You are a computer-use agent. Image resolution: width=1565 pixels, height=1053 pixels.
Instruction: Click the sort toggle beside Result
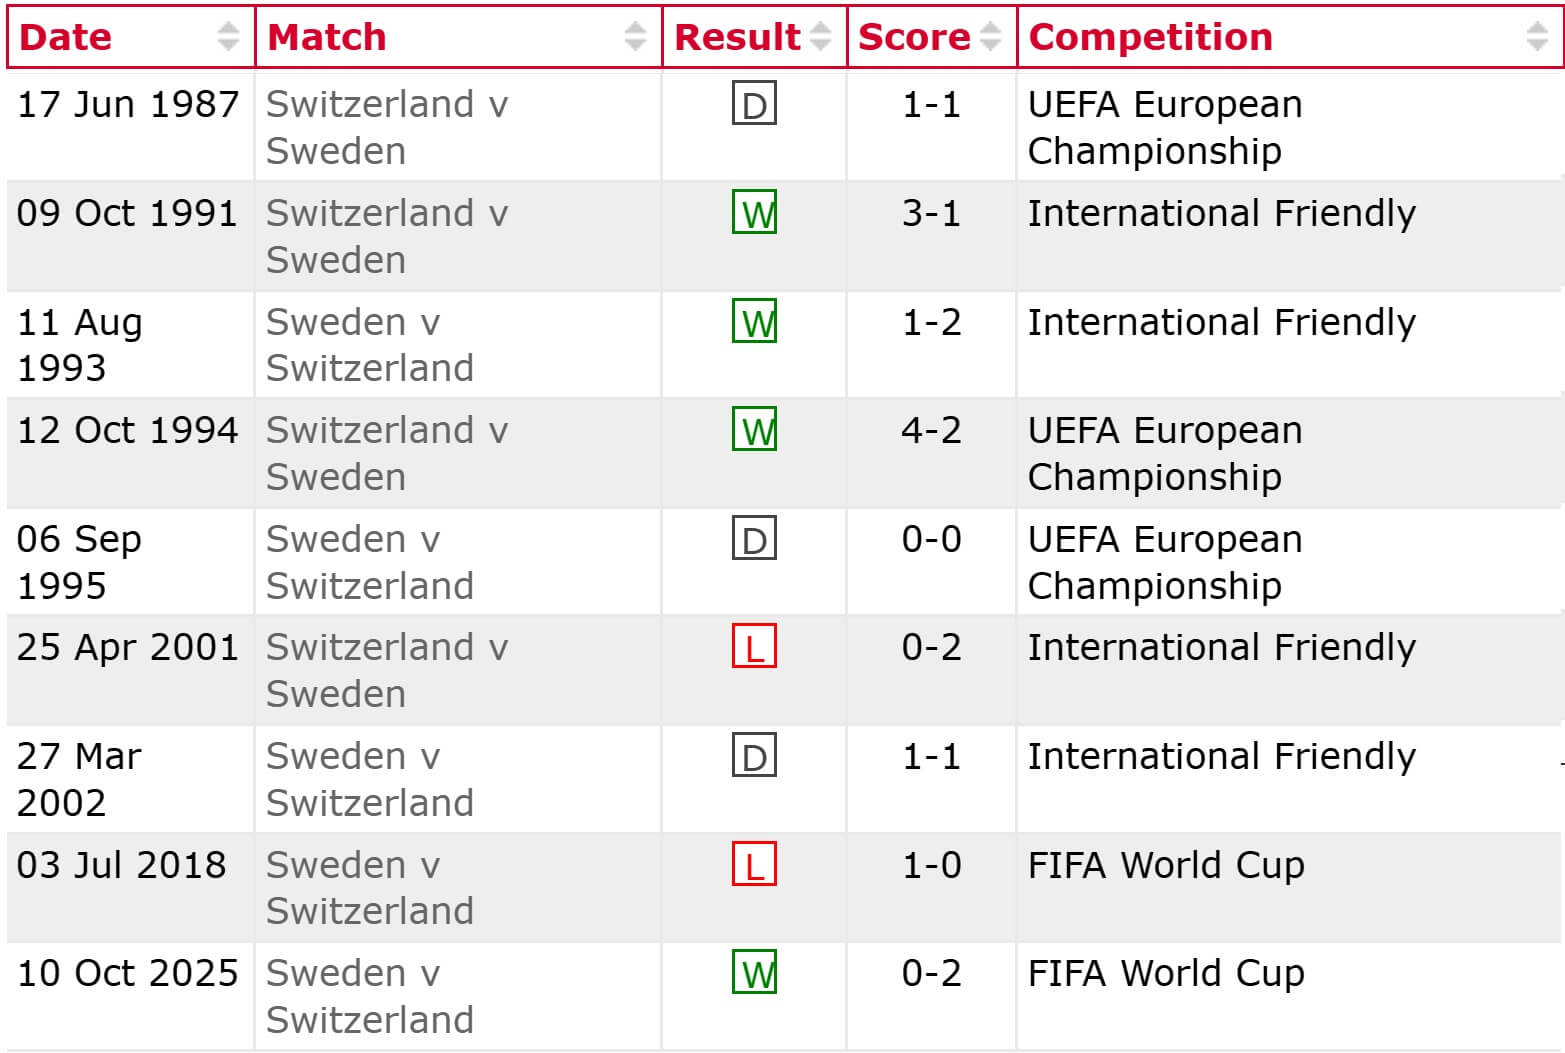[x=823, y=37]
